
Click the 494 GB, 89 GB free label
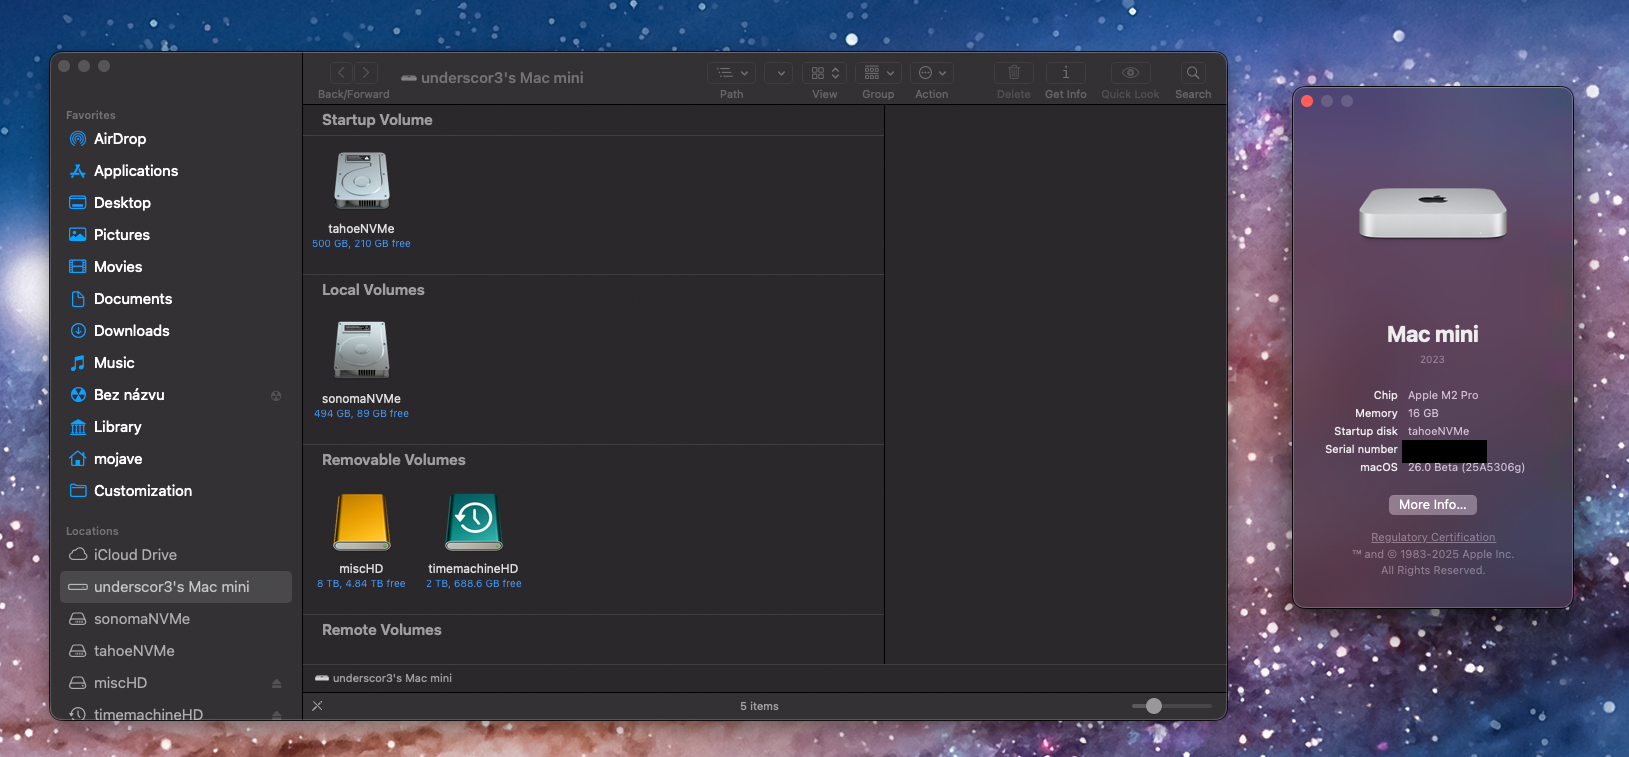point(361,414)
